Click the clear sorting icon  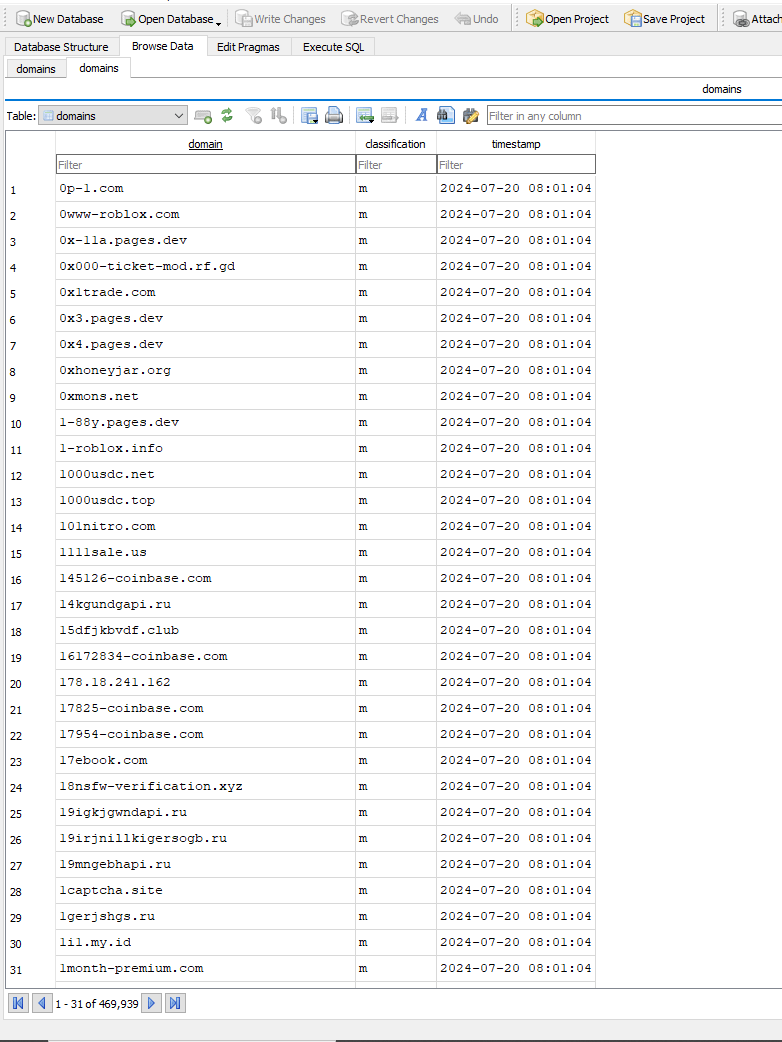tap(279, 116)
